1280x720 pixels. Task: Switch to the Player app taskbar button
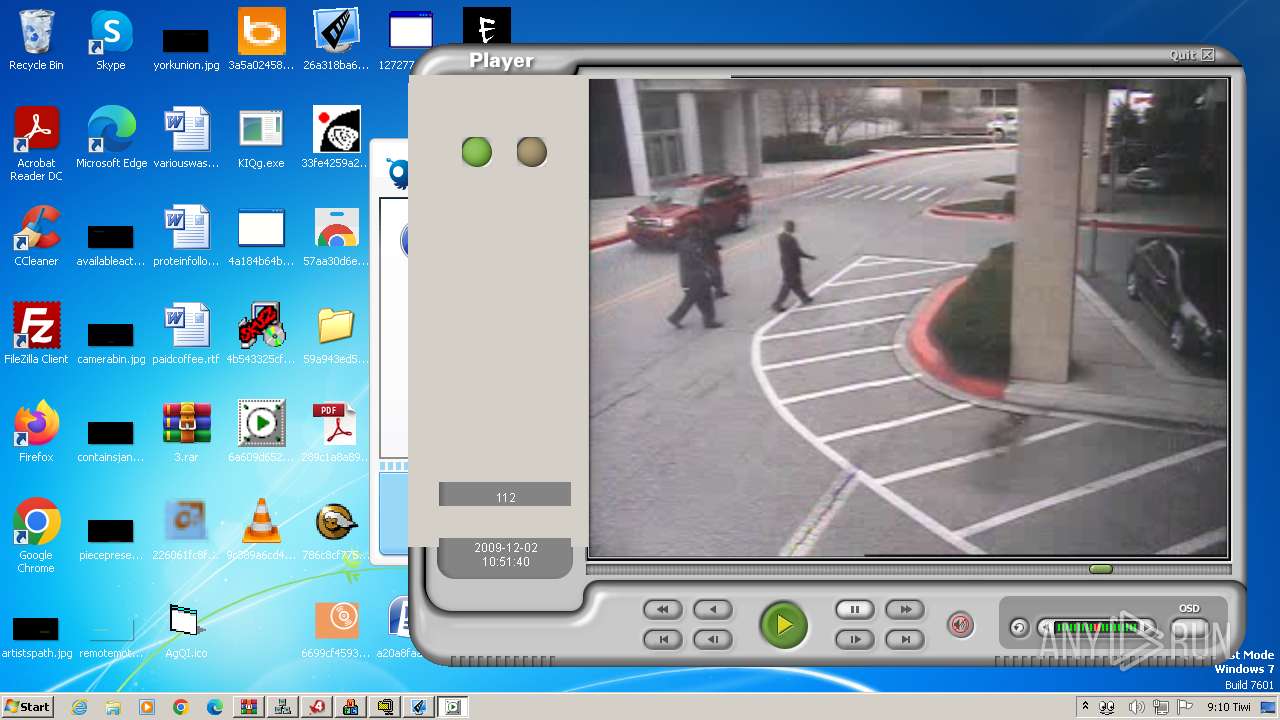pyautogui.click(x=453, y=707)
